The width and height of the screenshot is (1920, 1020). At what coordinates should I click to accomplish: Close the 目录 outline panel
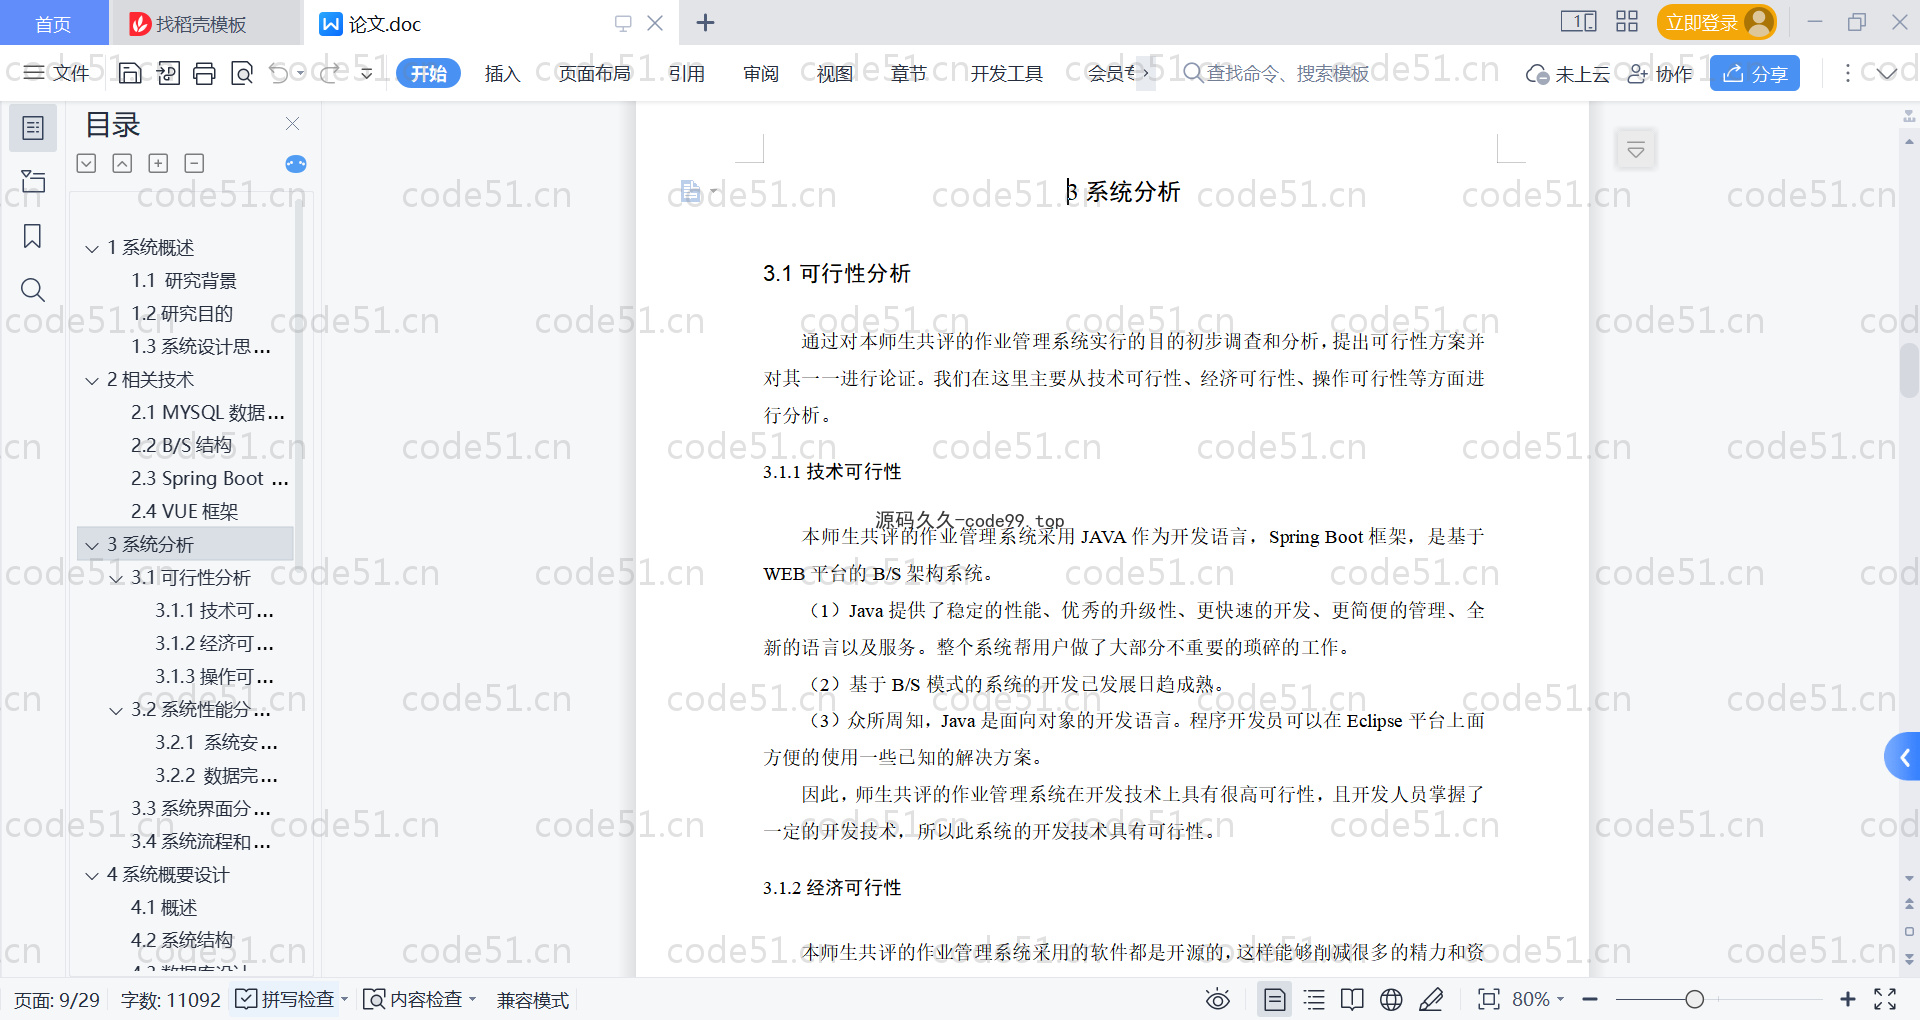(x=293, y=124)
